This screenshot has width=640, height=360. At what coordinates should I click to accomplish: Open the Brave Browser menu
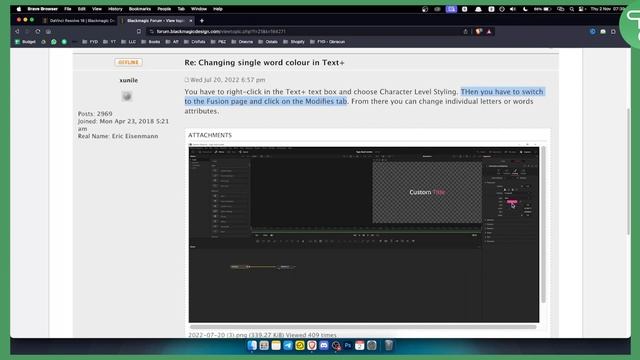point(42,9)
